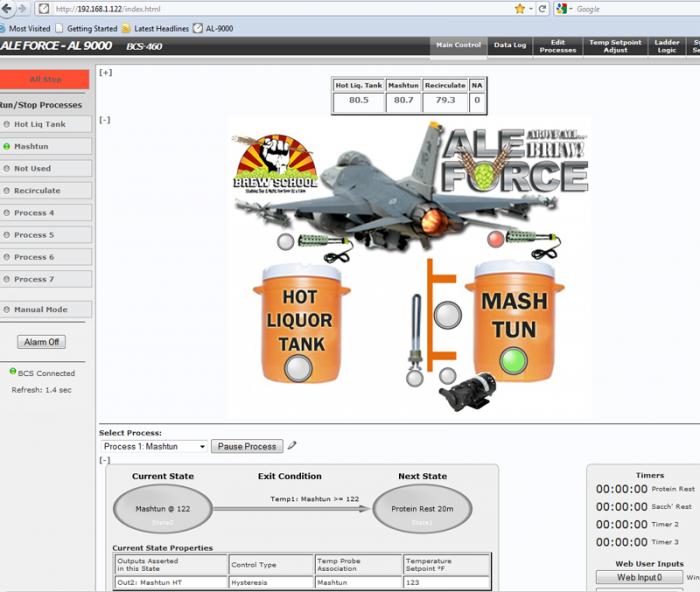This screenshot has width=700, height=592.
Task: Open the bookmark star dropdown arrow
Action: [x=531, y=9]
